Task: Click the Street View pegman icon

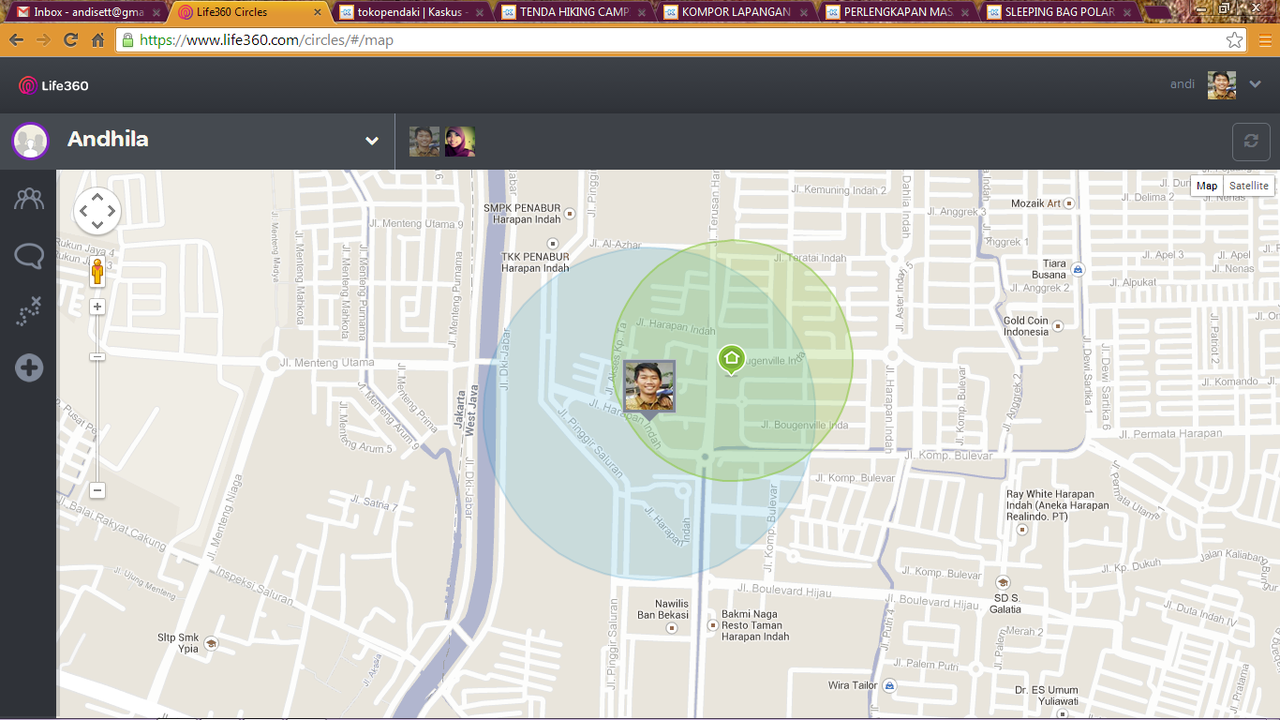Action: 97,272
